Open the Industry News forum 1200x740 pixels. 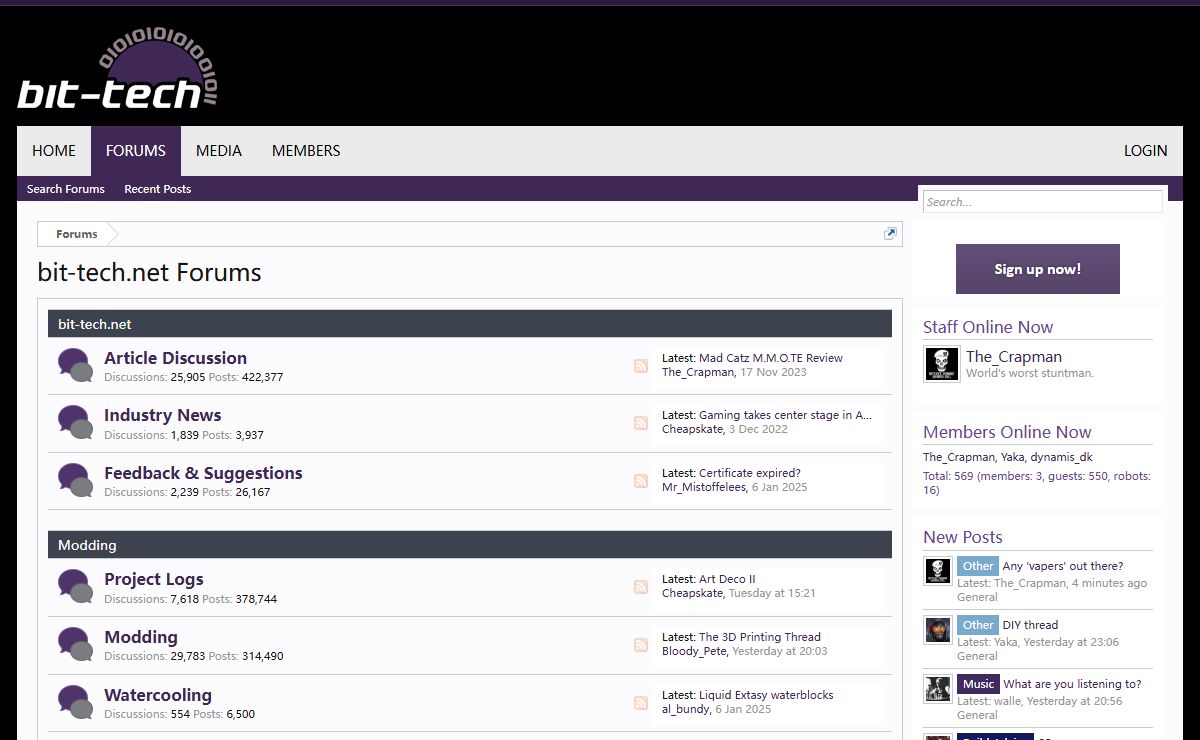coord(162,415)
